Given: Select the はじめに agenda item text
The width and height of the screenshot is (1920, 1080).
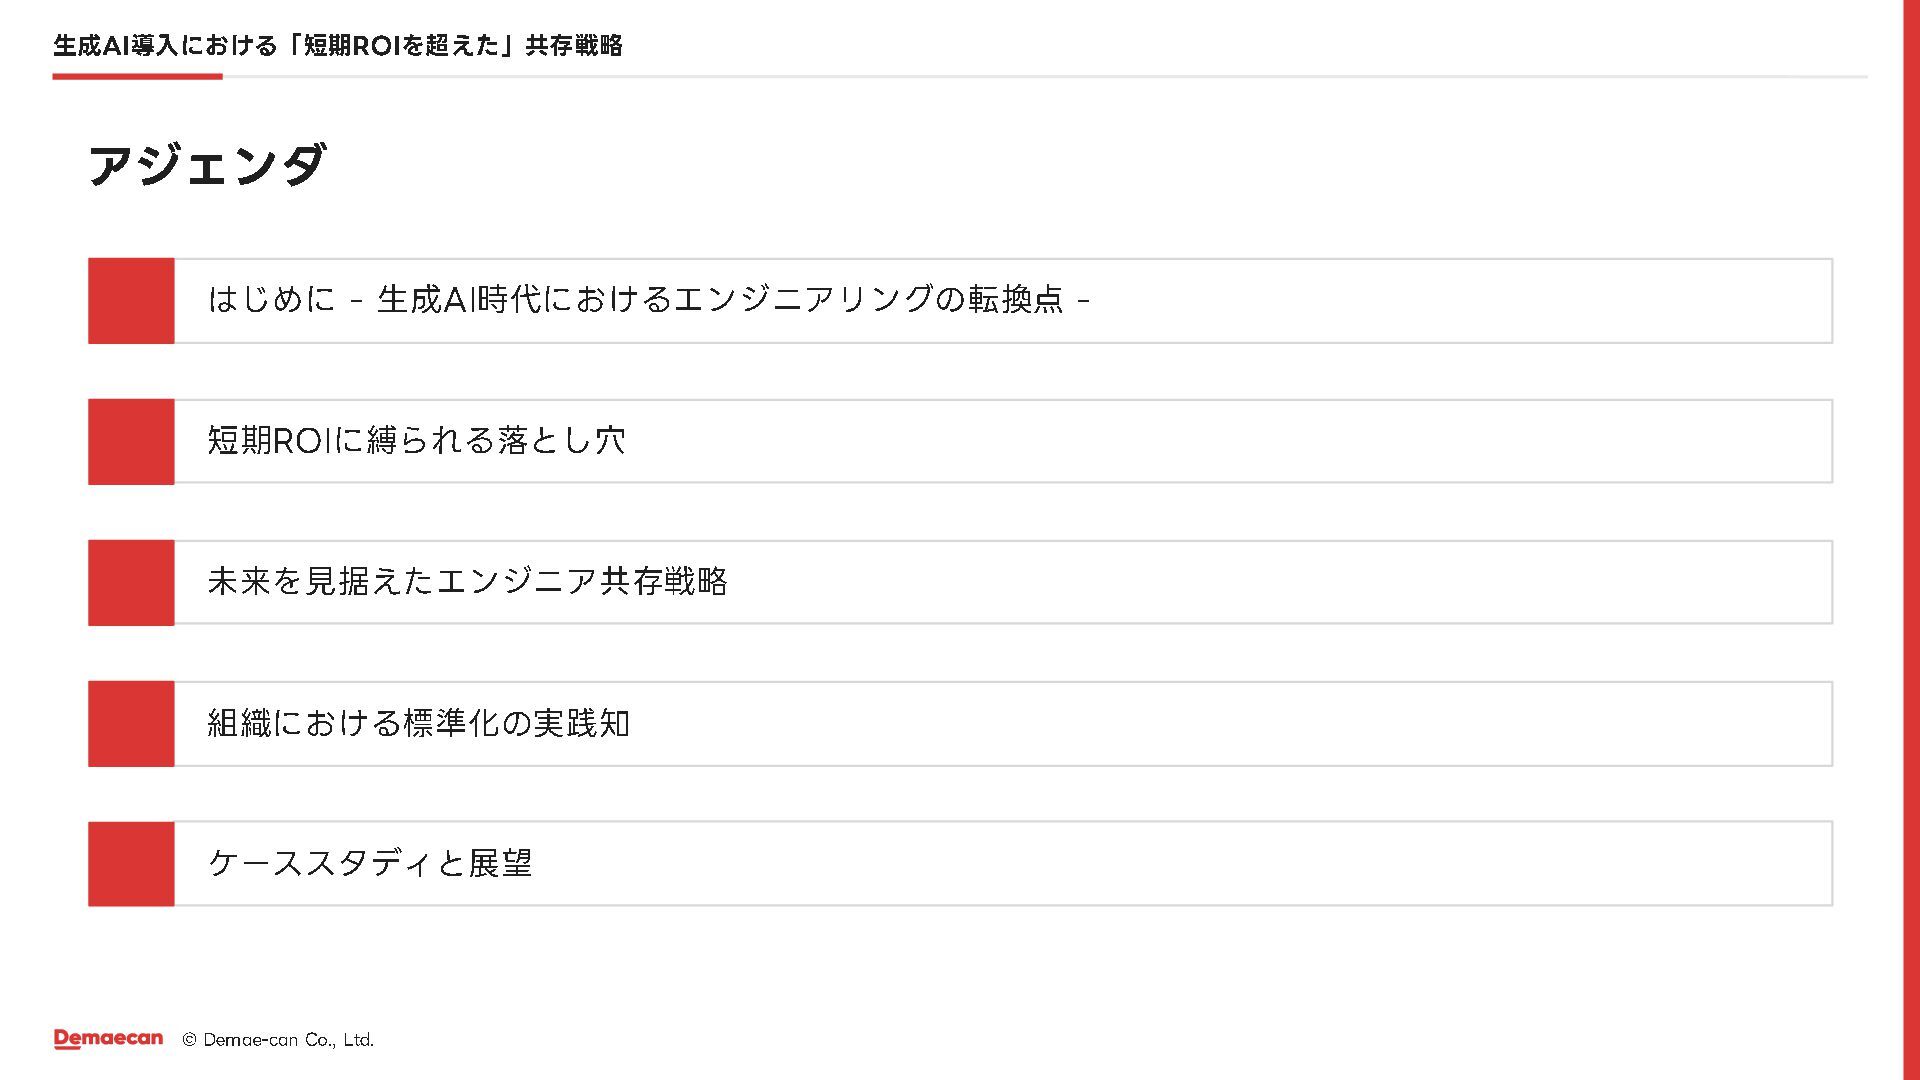Looking at the screenshot, I should (x=648, y=299).
